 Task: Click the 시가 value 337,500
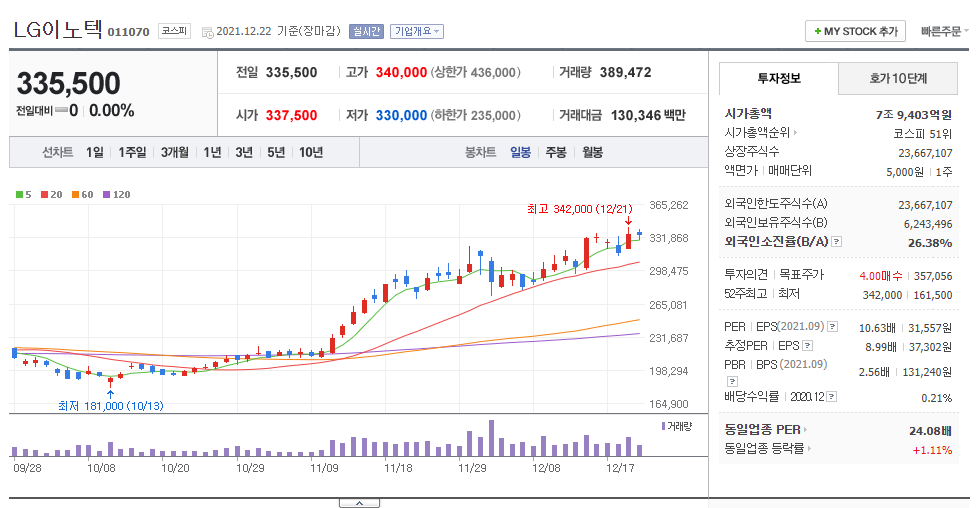pos(292,115)
